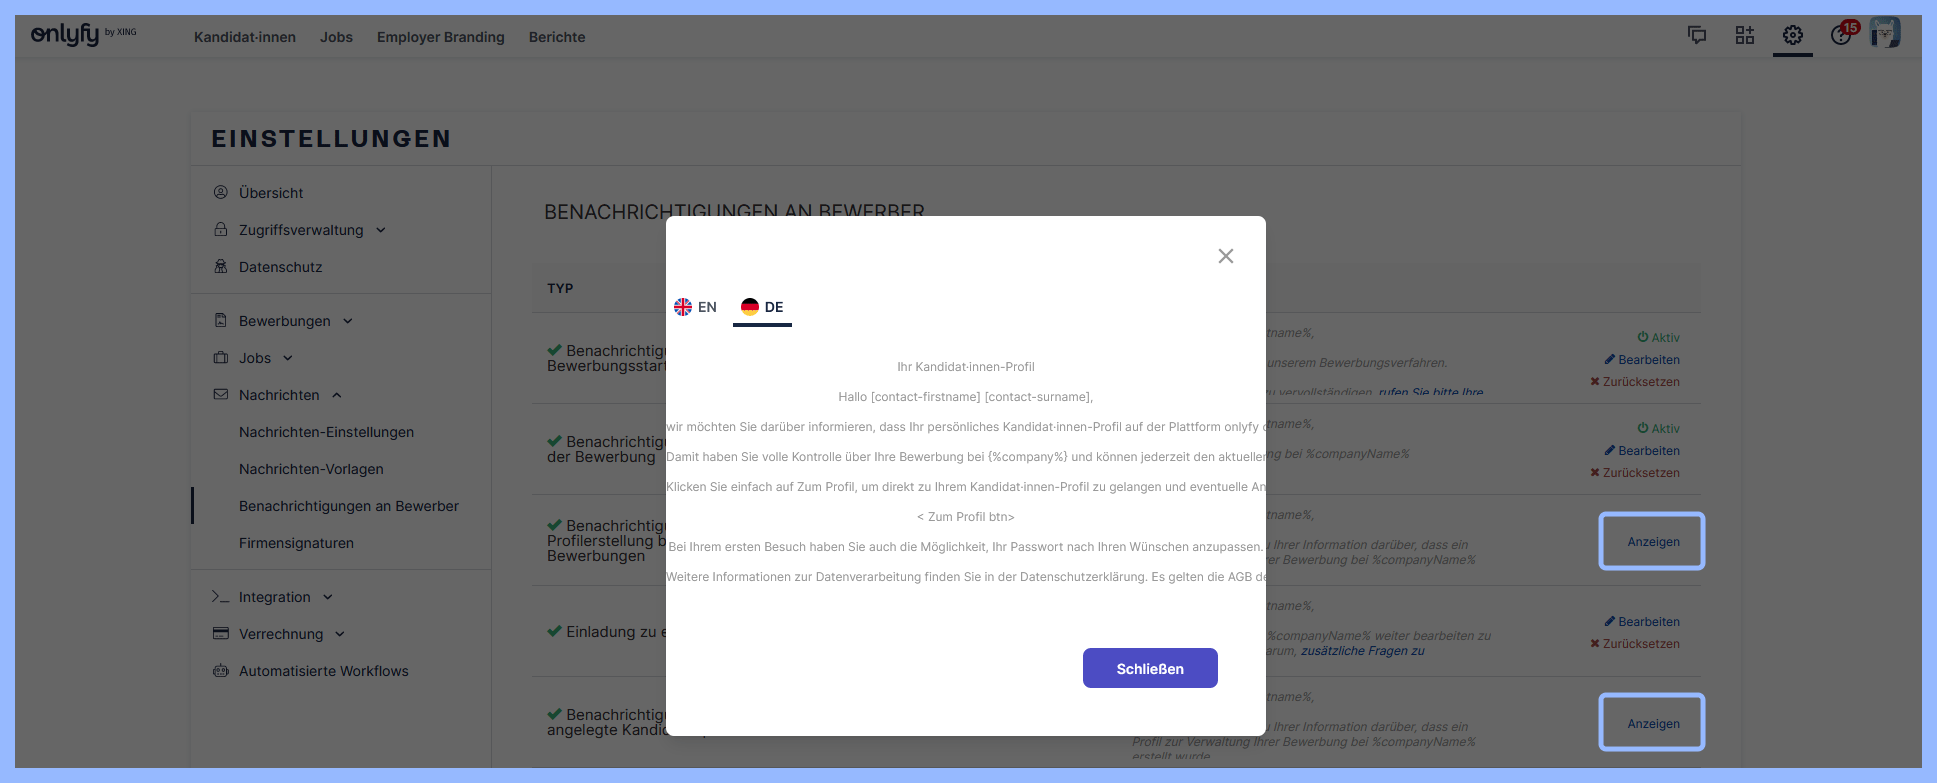
Task: Open Automatisierte Workflows from sidebar
Action: (x=323, y=671)
